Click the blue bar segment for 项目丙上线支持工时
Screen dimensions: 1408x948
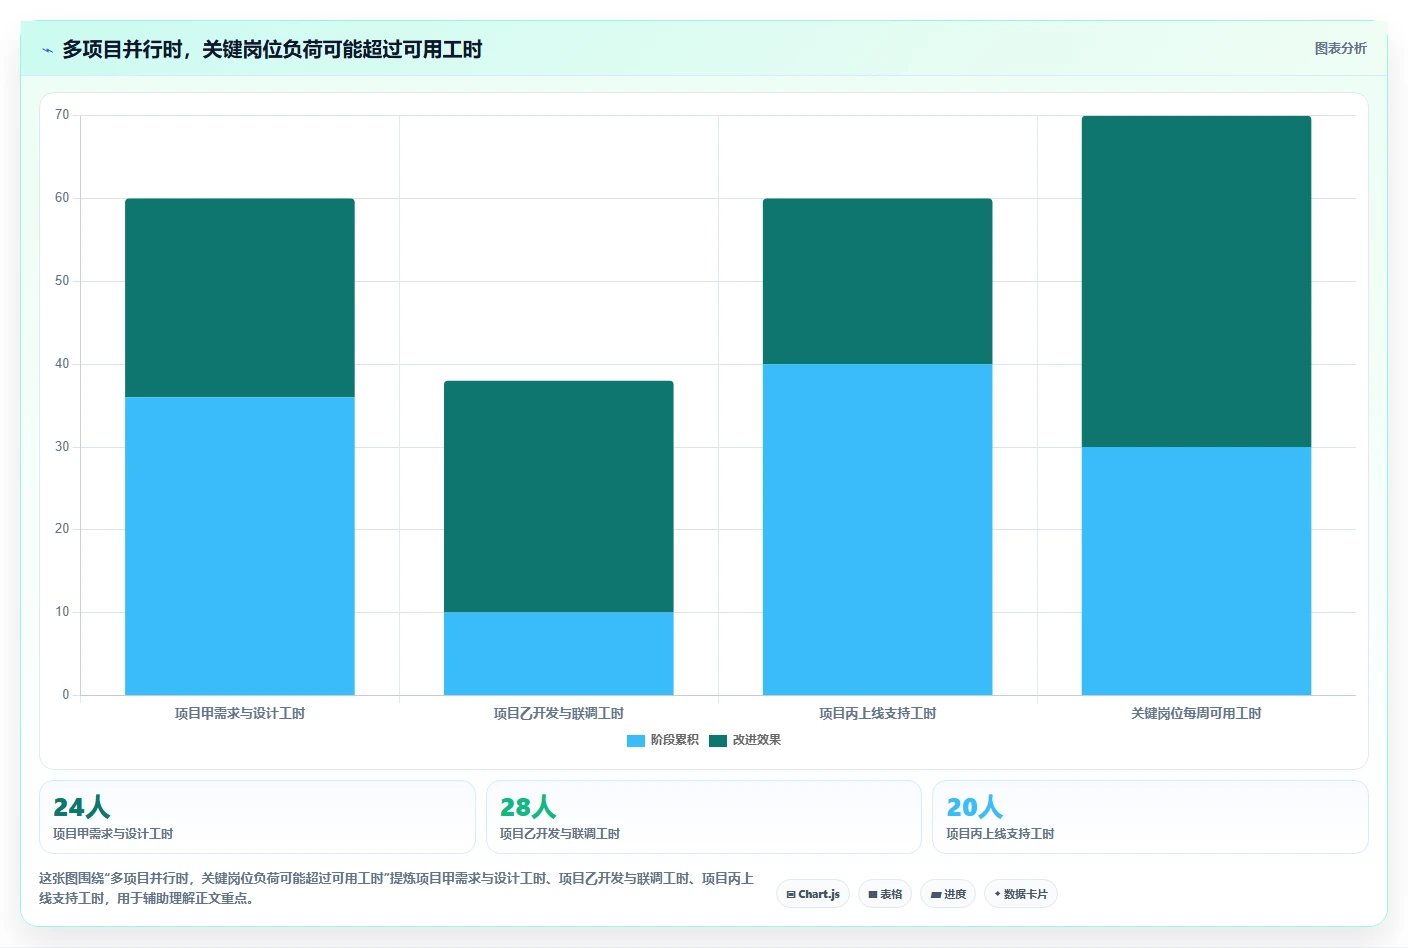pyautogui.click(x=878, y=529)
